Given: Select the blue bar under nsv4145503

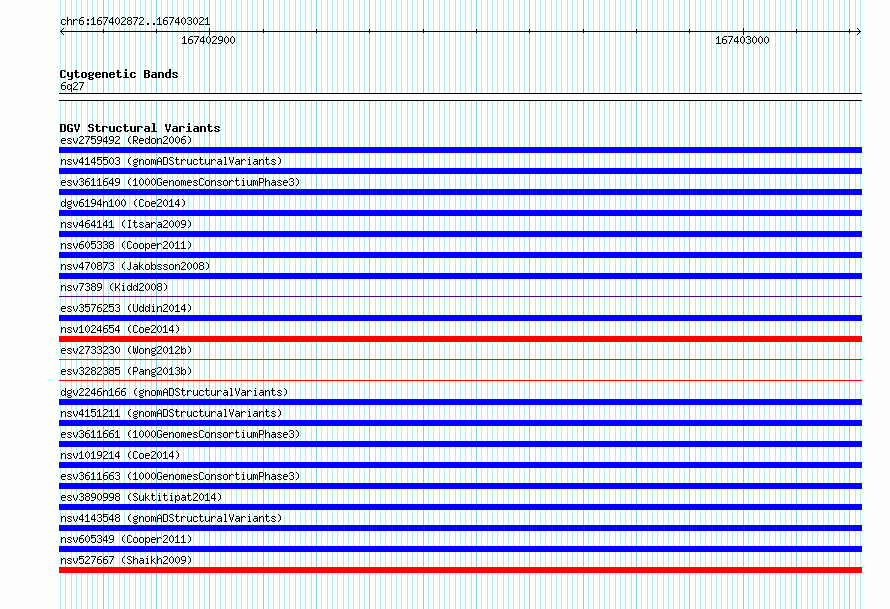Looking at the screenshot, I should point(460,171).
